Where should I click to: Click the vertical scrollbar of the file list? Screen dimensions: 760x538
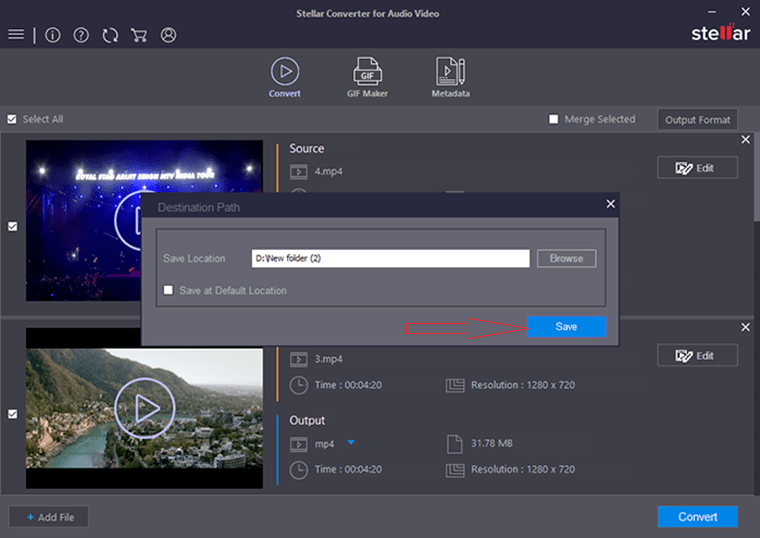click(757, 178)
